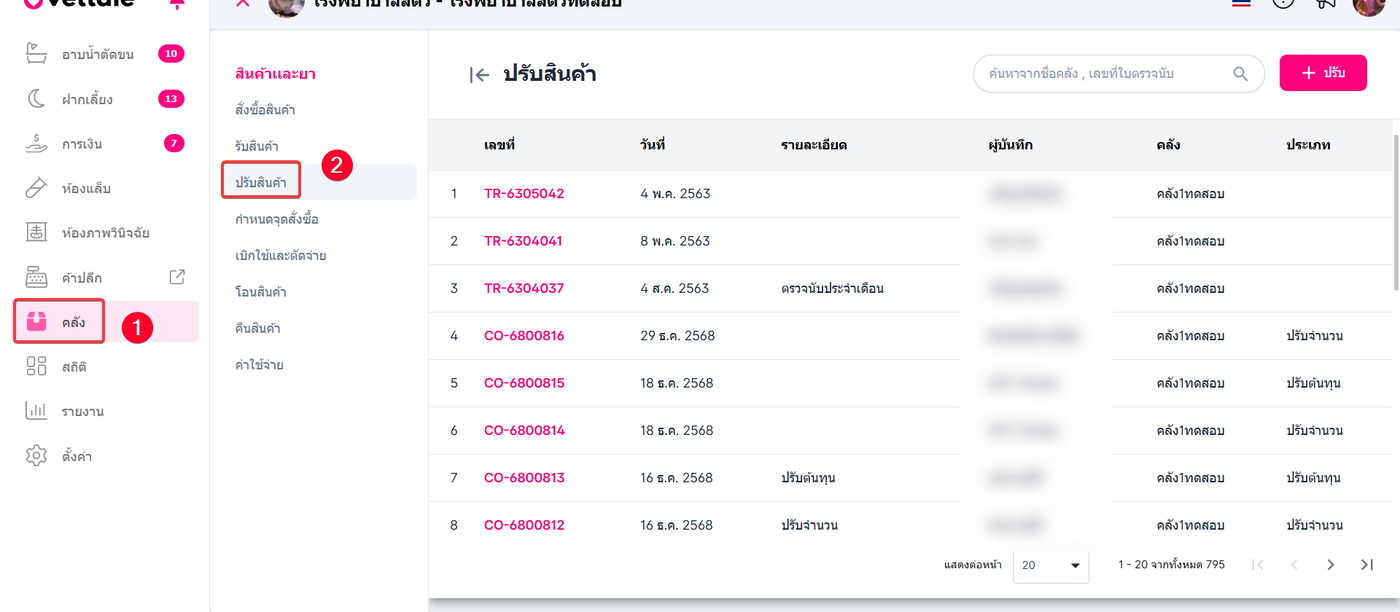This screenshot has height=612, width=1400.
Task: Open the rows-per-page dropdown showing 20
Action: 1052,565
